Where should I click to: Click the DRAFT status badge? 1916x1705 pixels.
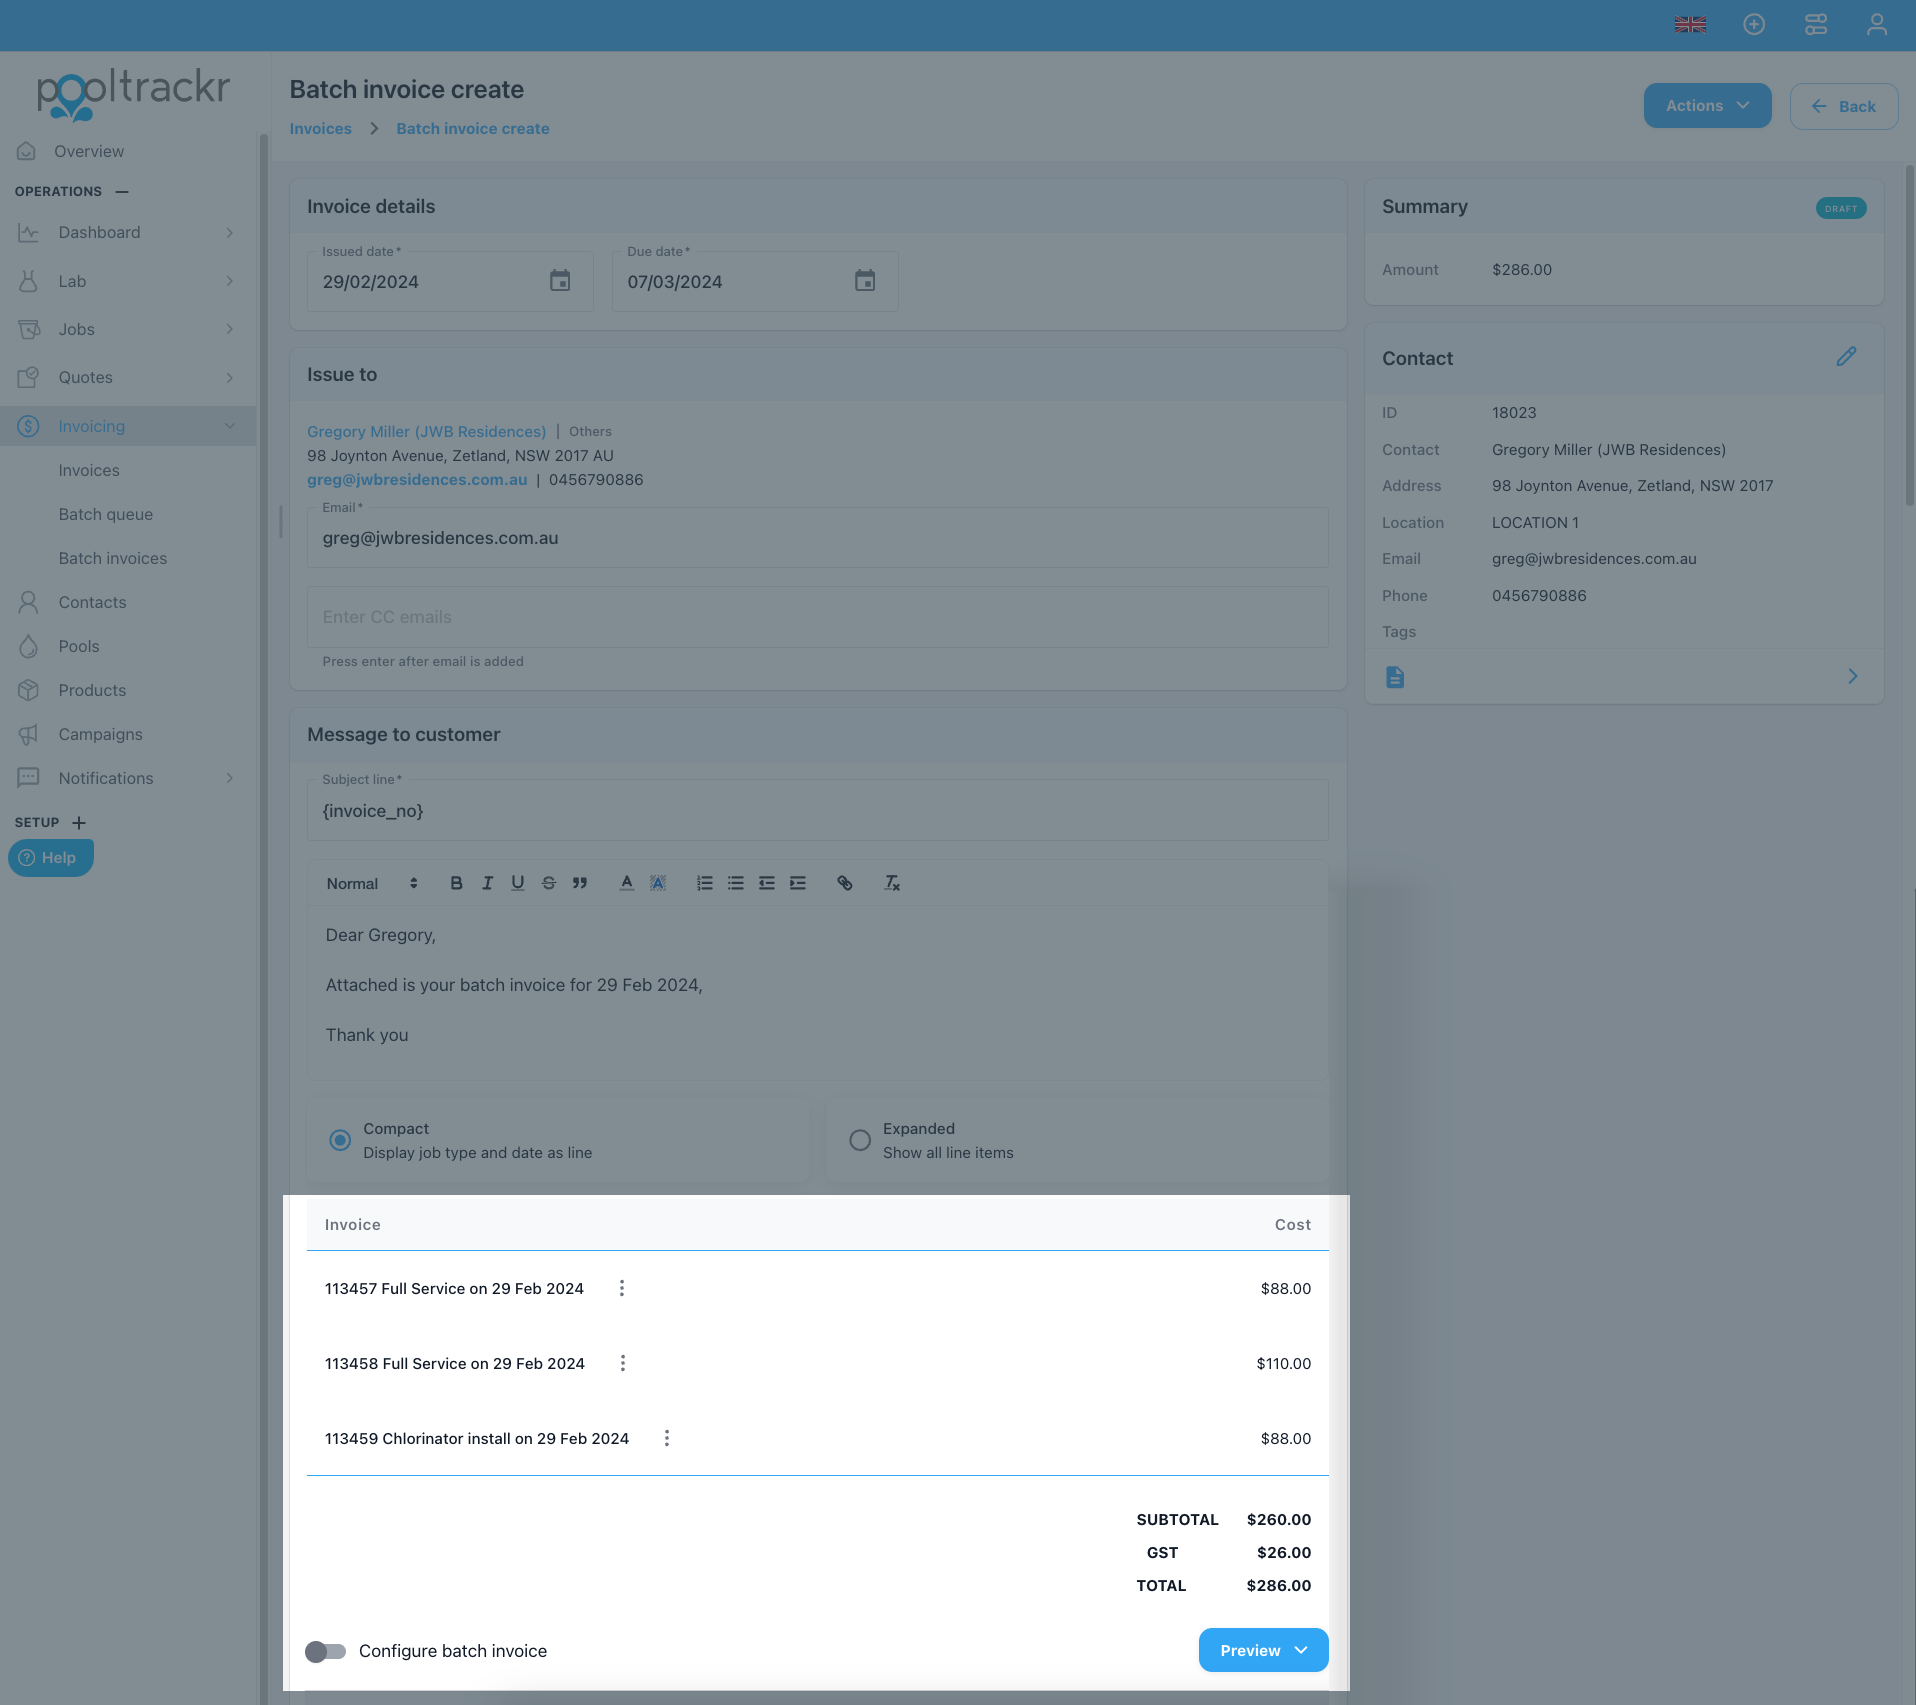click(1840, 208)
